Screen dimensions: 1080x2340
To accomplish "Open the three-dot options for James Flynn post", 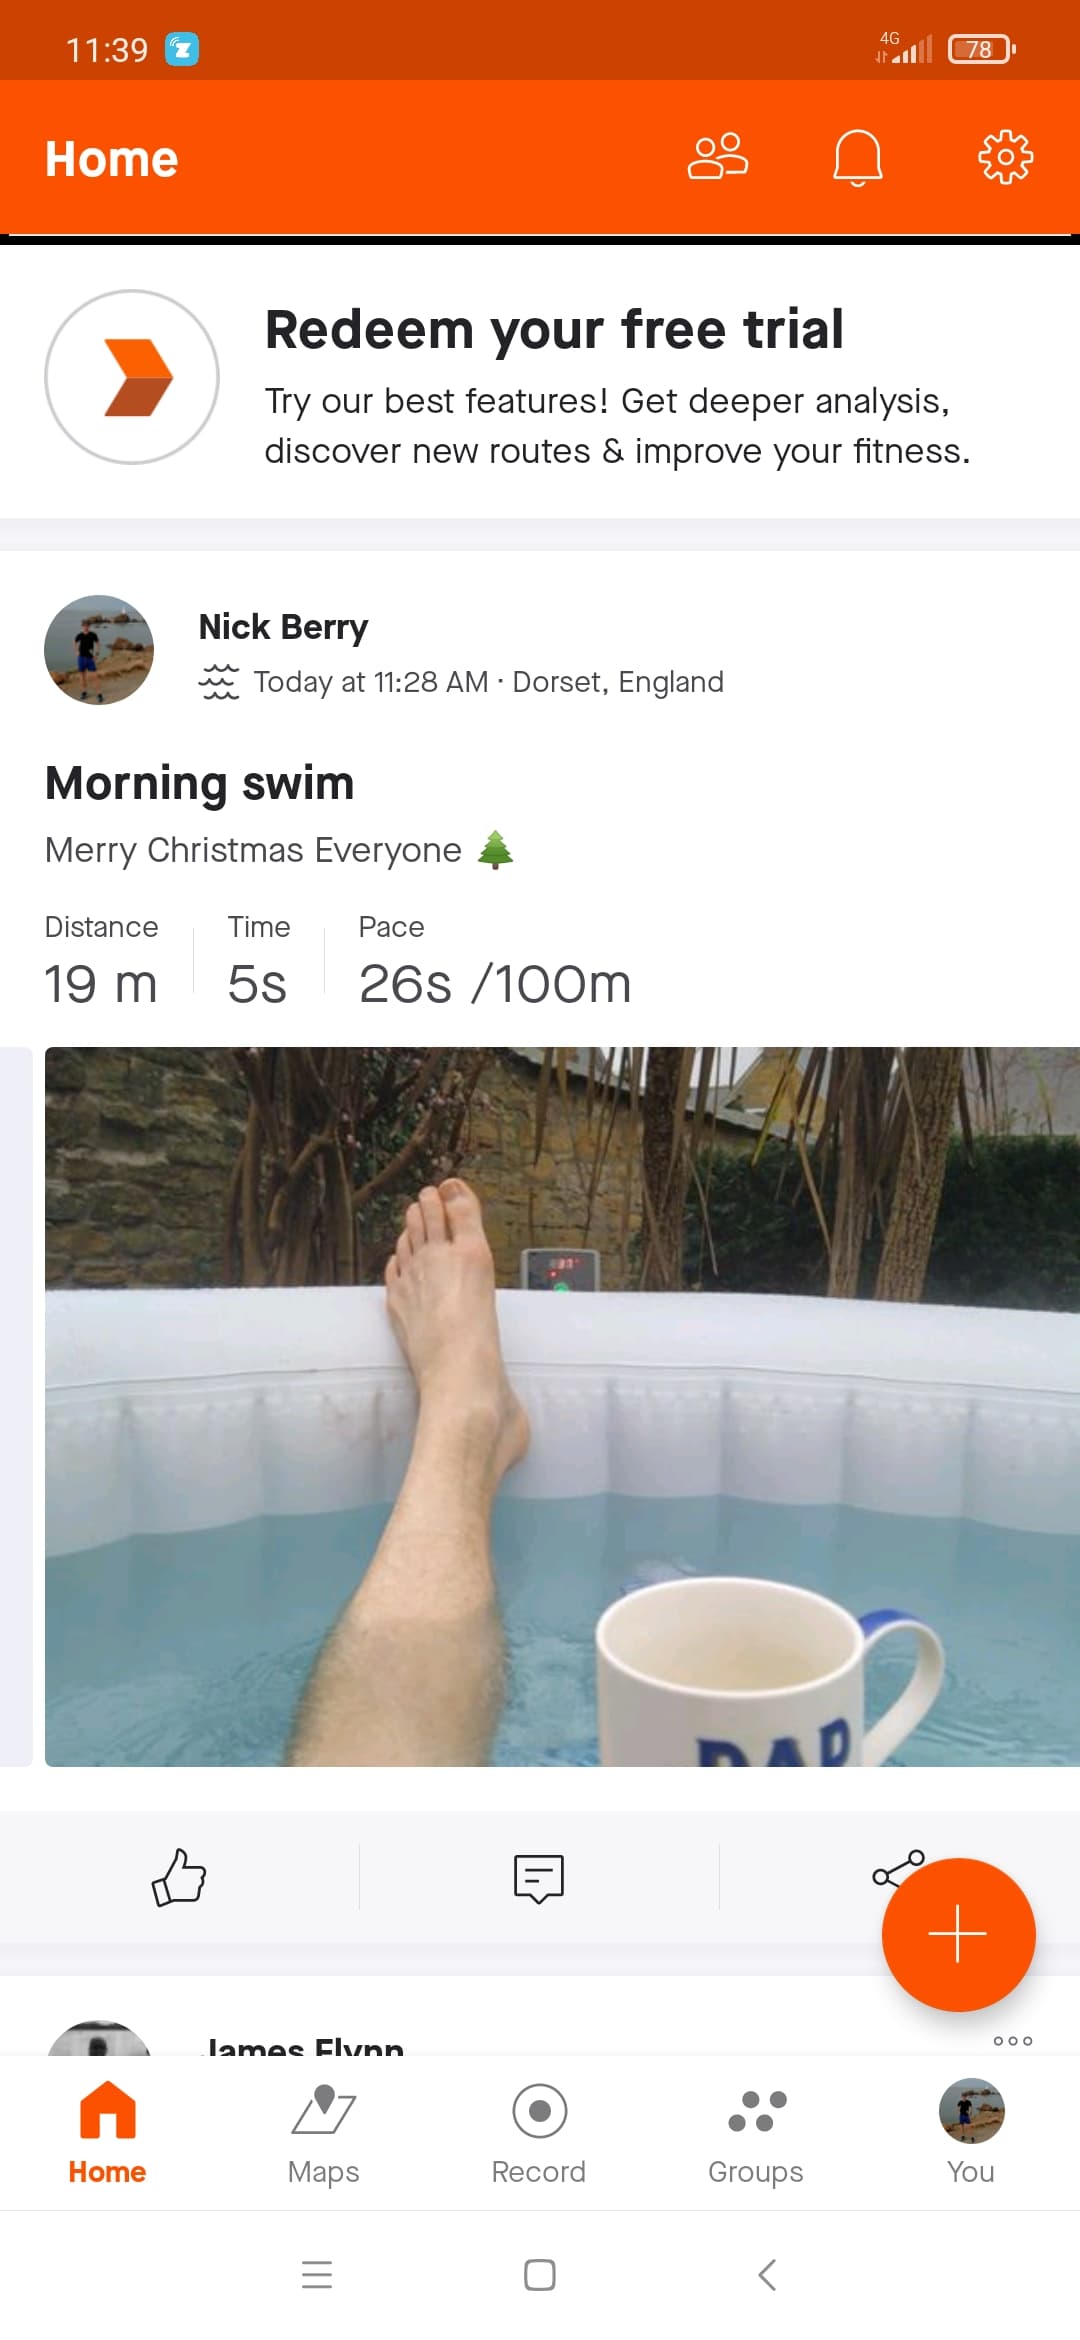I will [x=1012, y=2041].
